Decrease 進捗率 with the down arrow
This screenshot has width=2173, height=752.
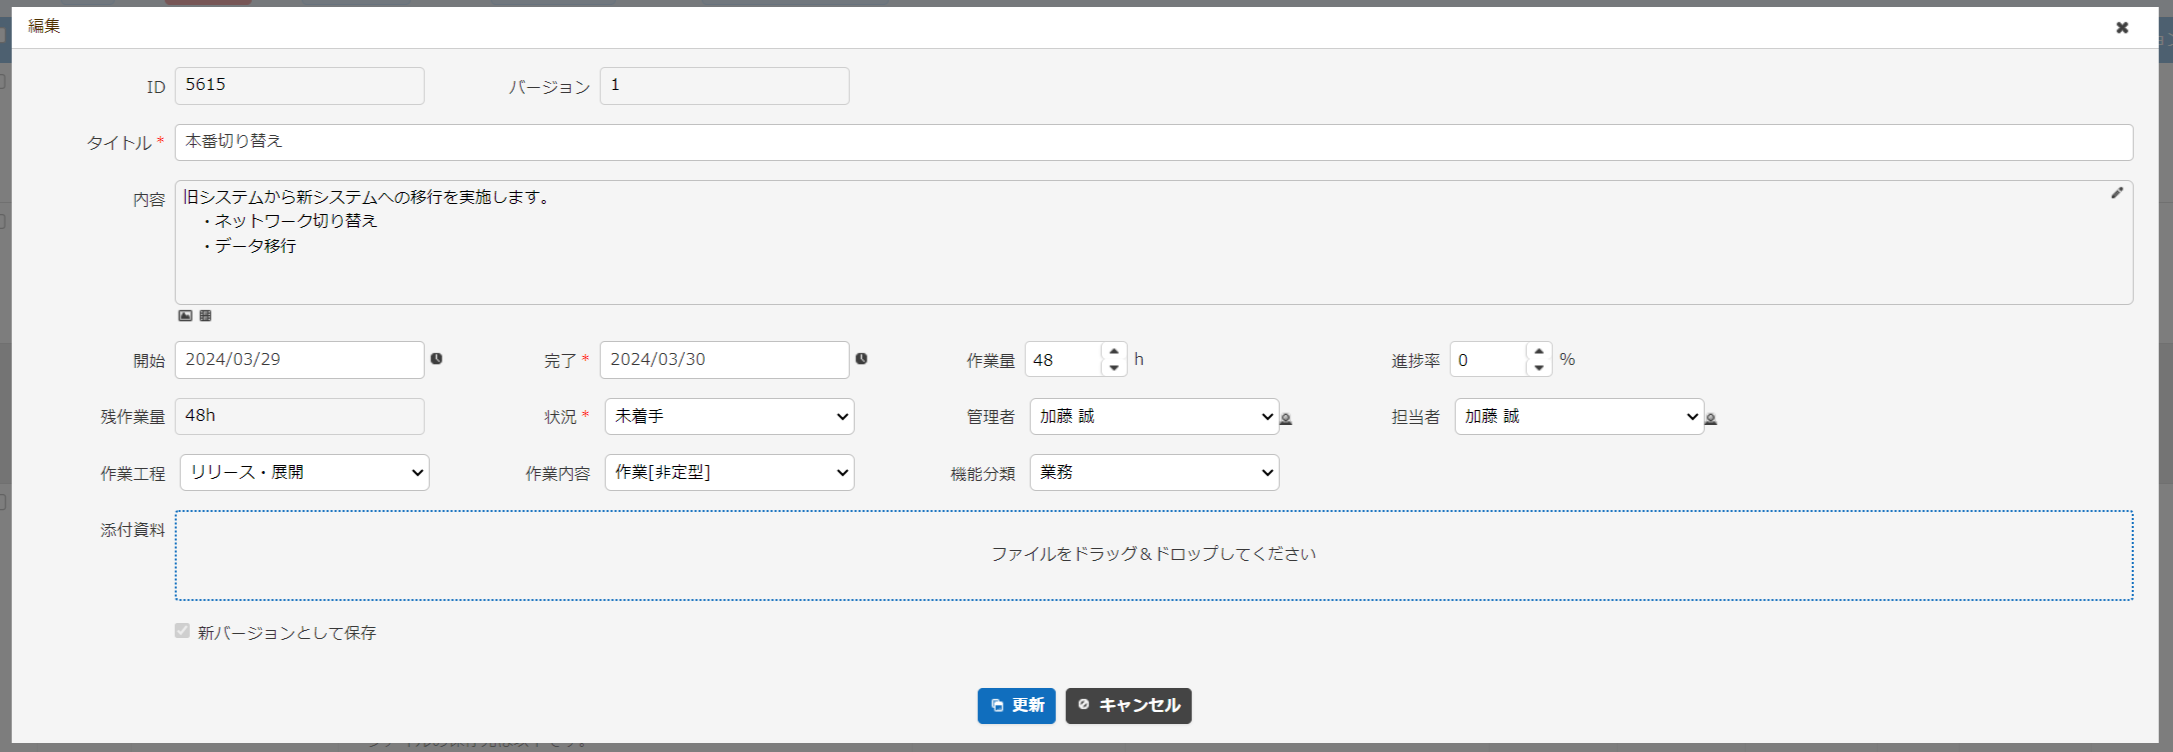pos(1539,368)
